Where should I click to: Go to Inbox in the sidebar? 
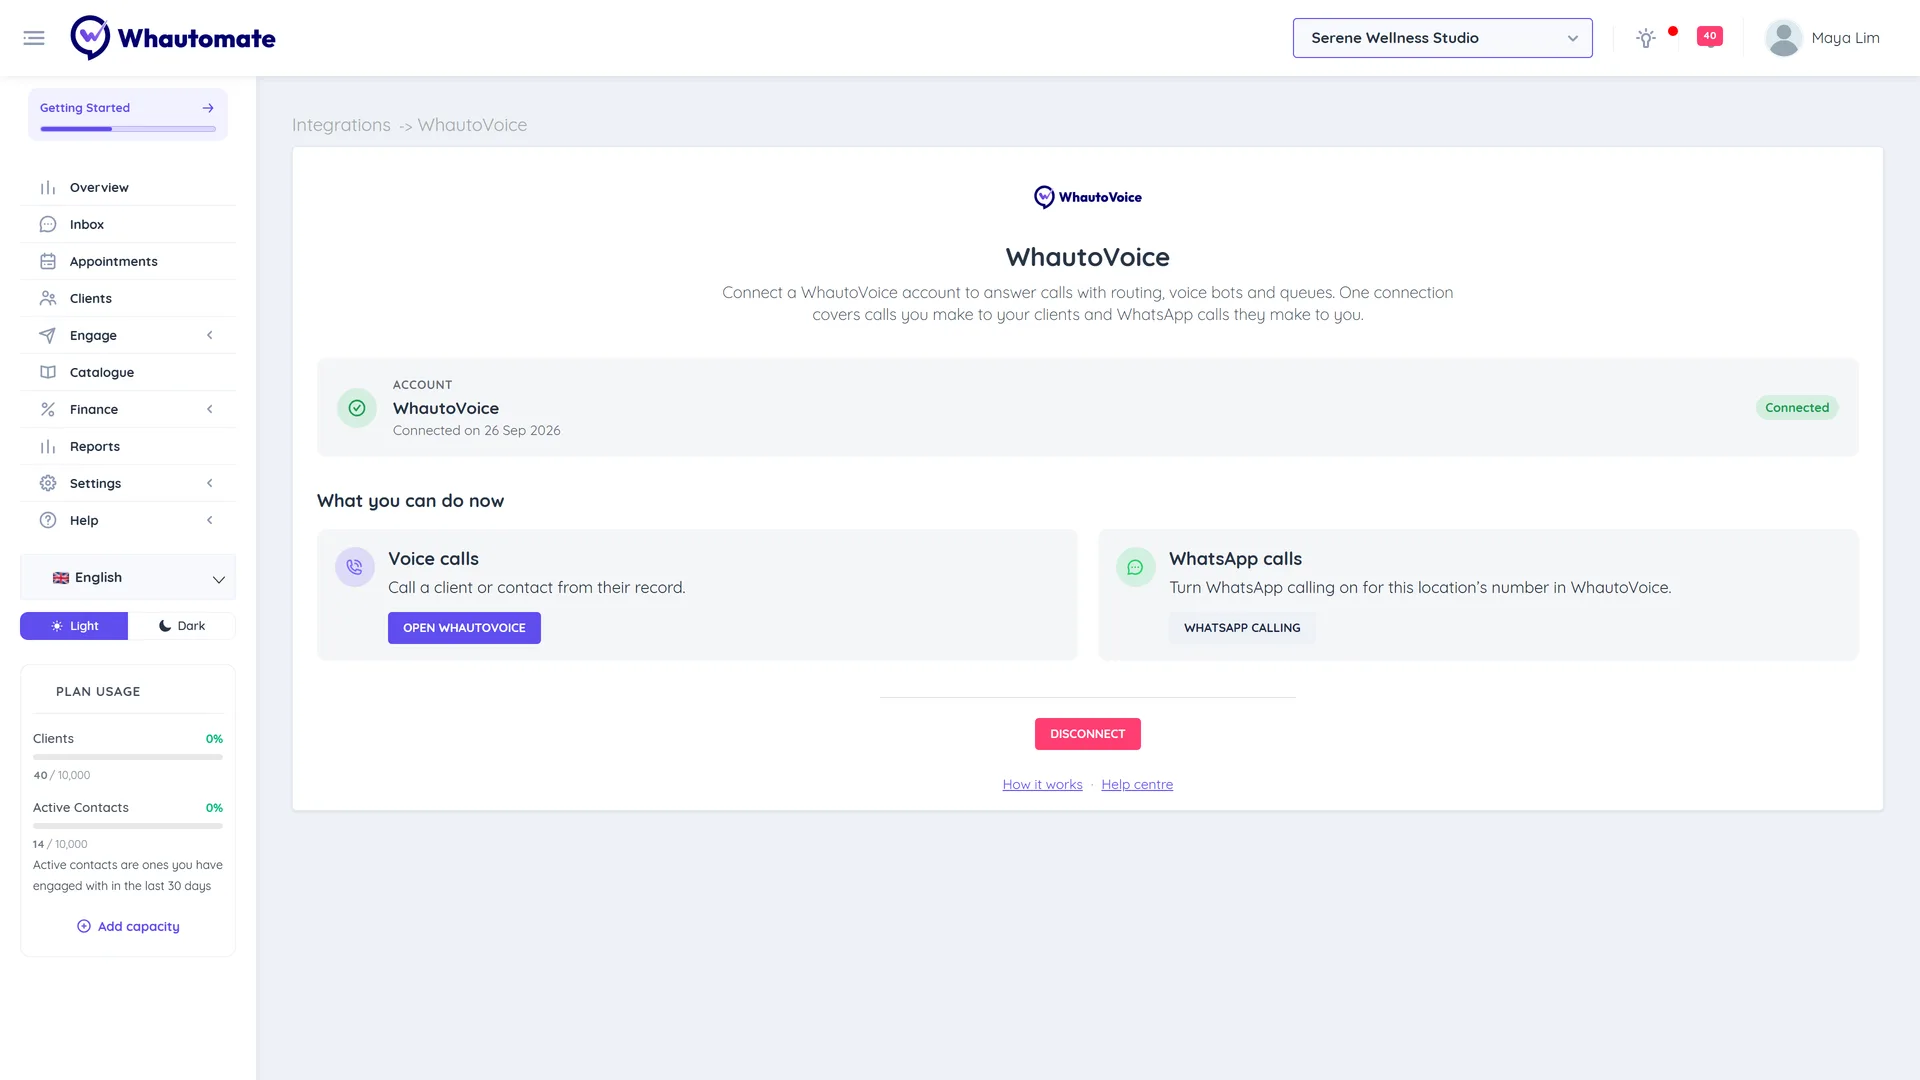[128, 224]
